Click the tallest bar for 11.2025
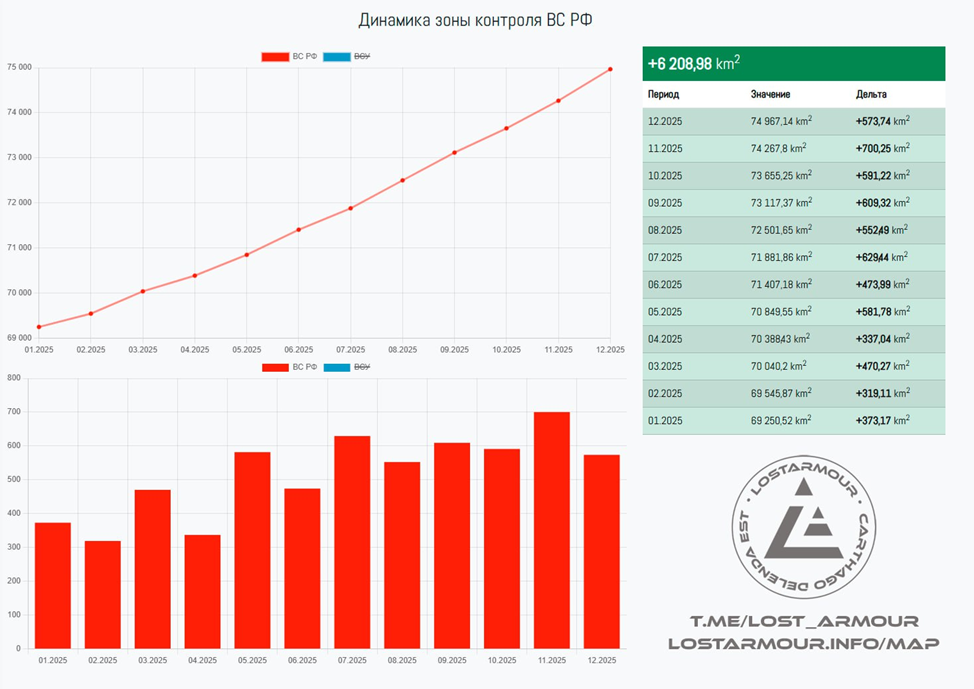 [552, 530]
